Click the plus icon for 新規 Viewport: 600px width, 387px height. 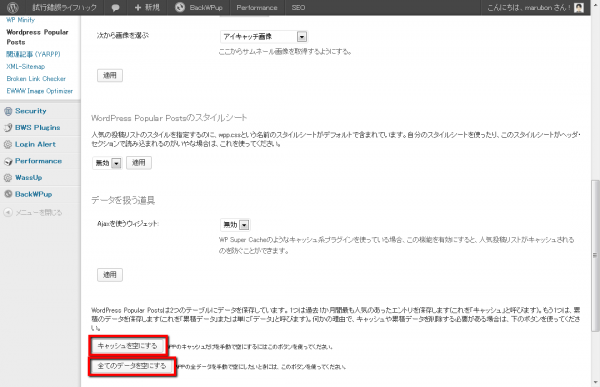(x=138, y=7)
